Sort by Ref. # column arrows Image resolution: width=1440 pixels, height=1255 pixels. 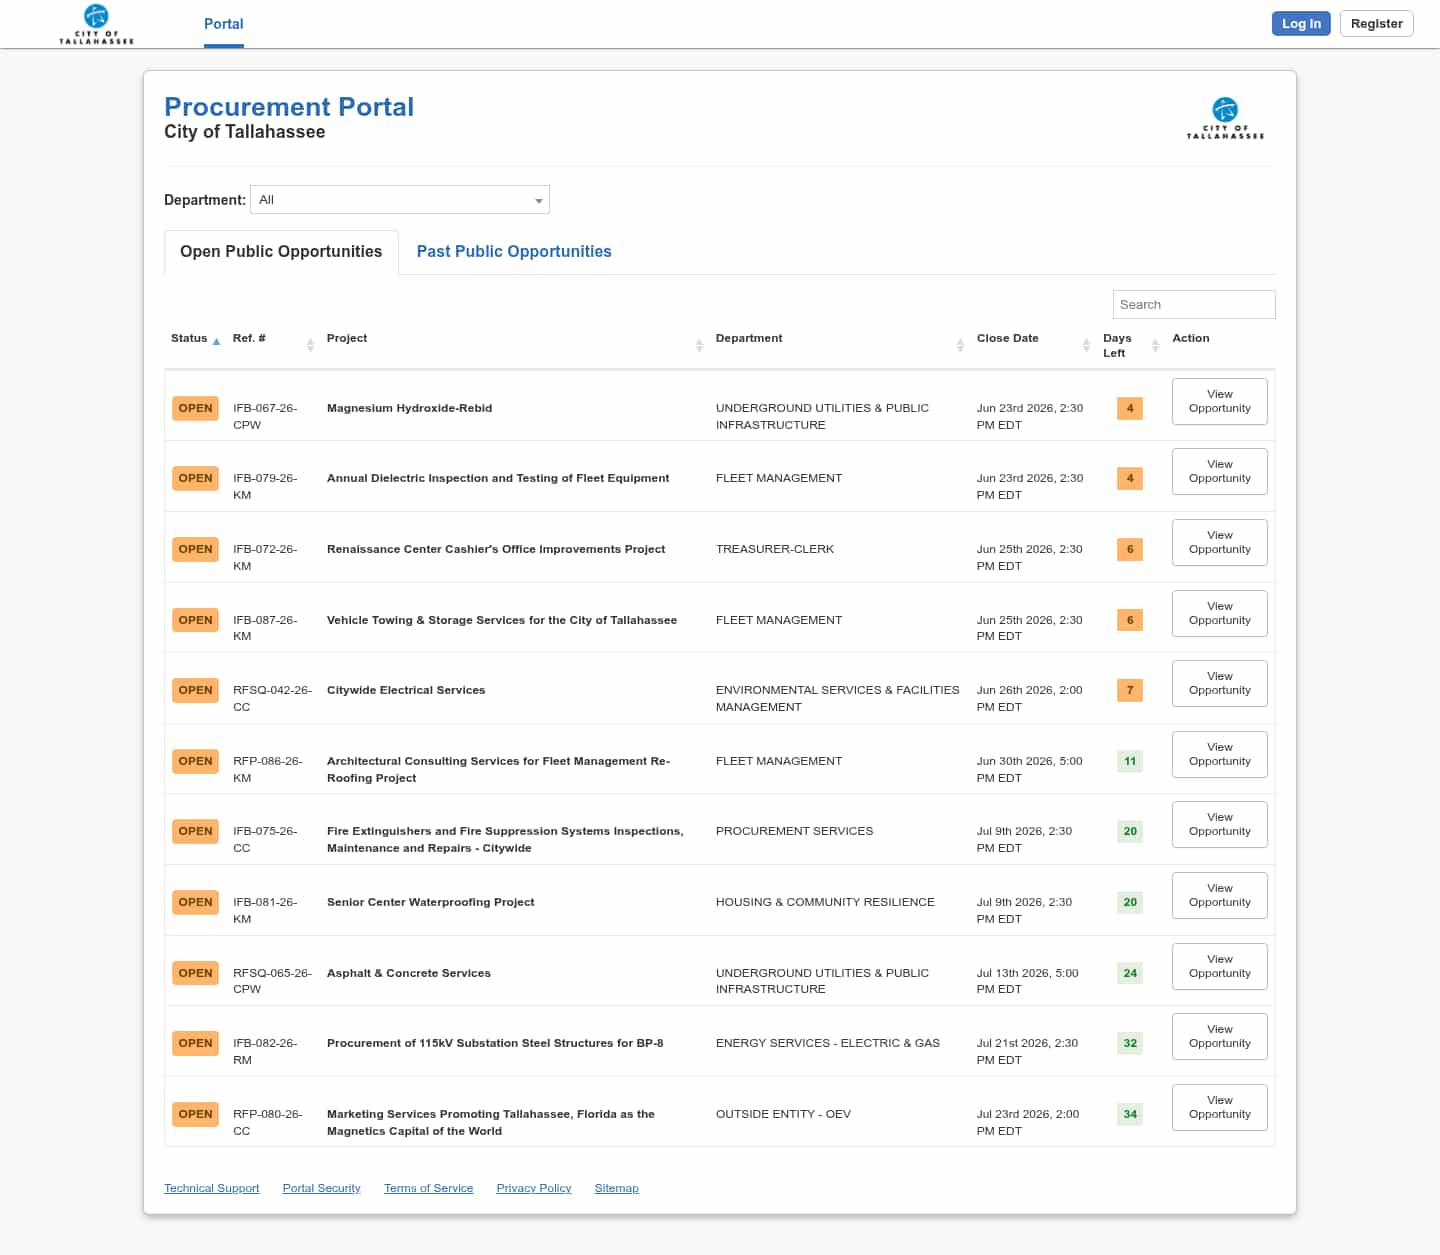coord(310,345)
